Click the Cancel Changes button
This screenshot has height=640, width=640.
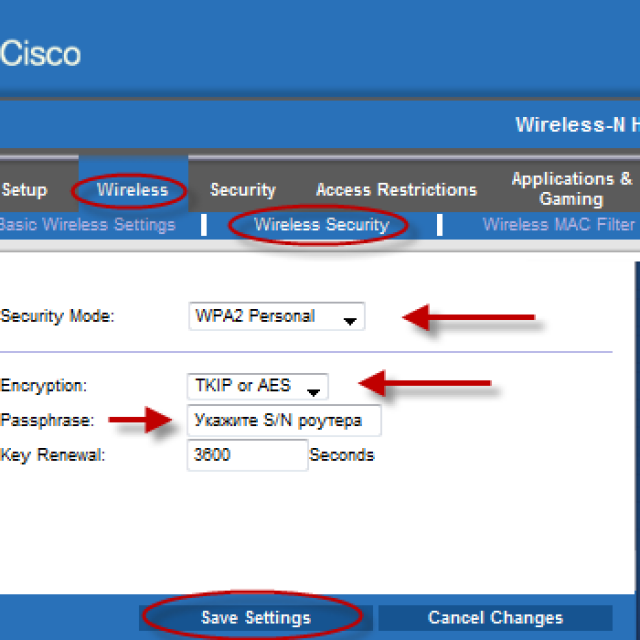(x=496, y=618)
